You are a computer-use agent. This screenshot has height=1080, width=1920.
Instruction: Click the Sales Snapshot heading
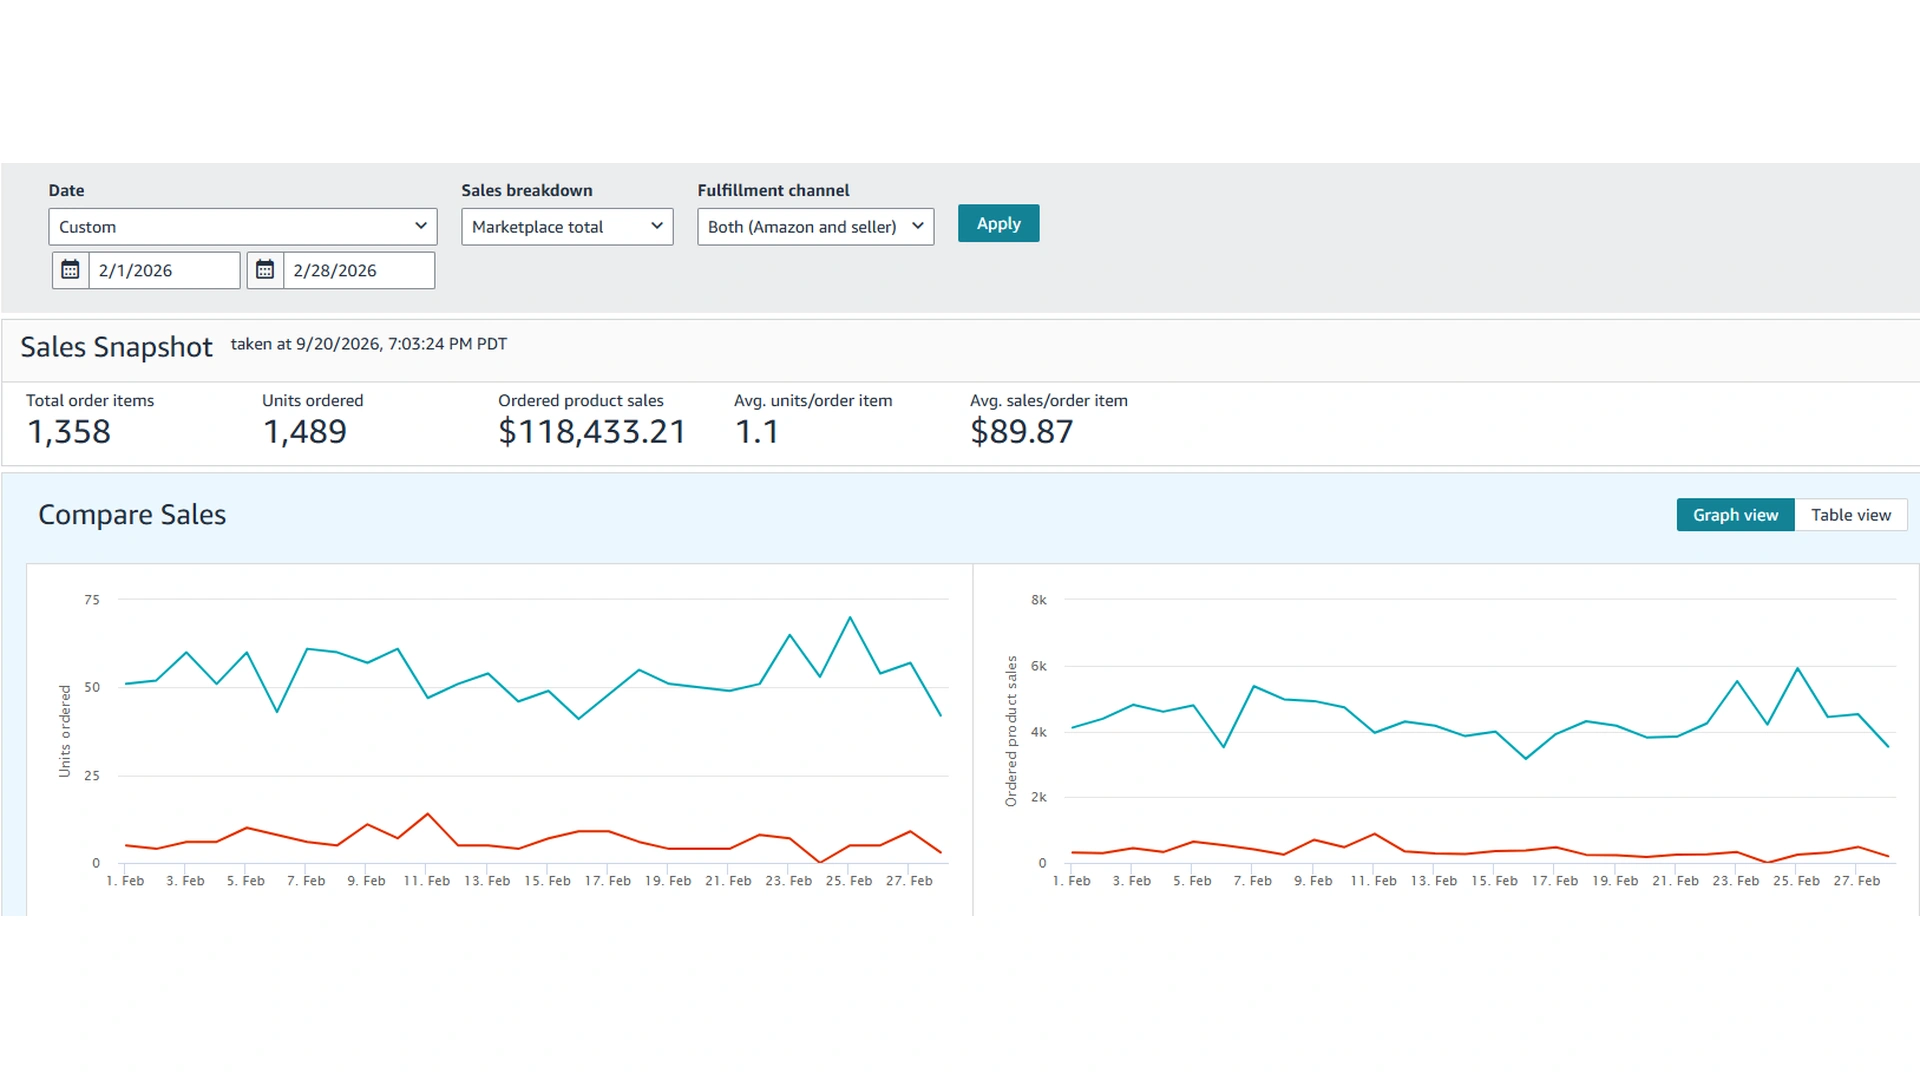(117, 347)
